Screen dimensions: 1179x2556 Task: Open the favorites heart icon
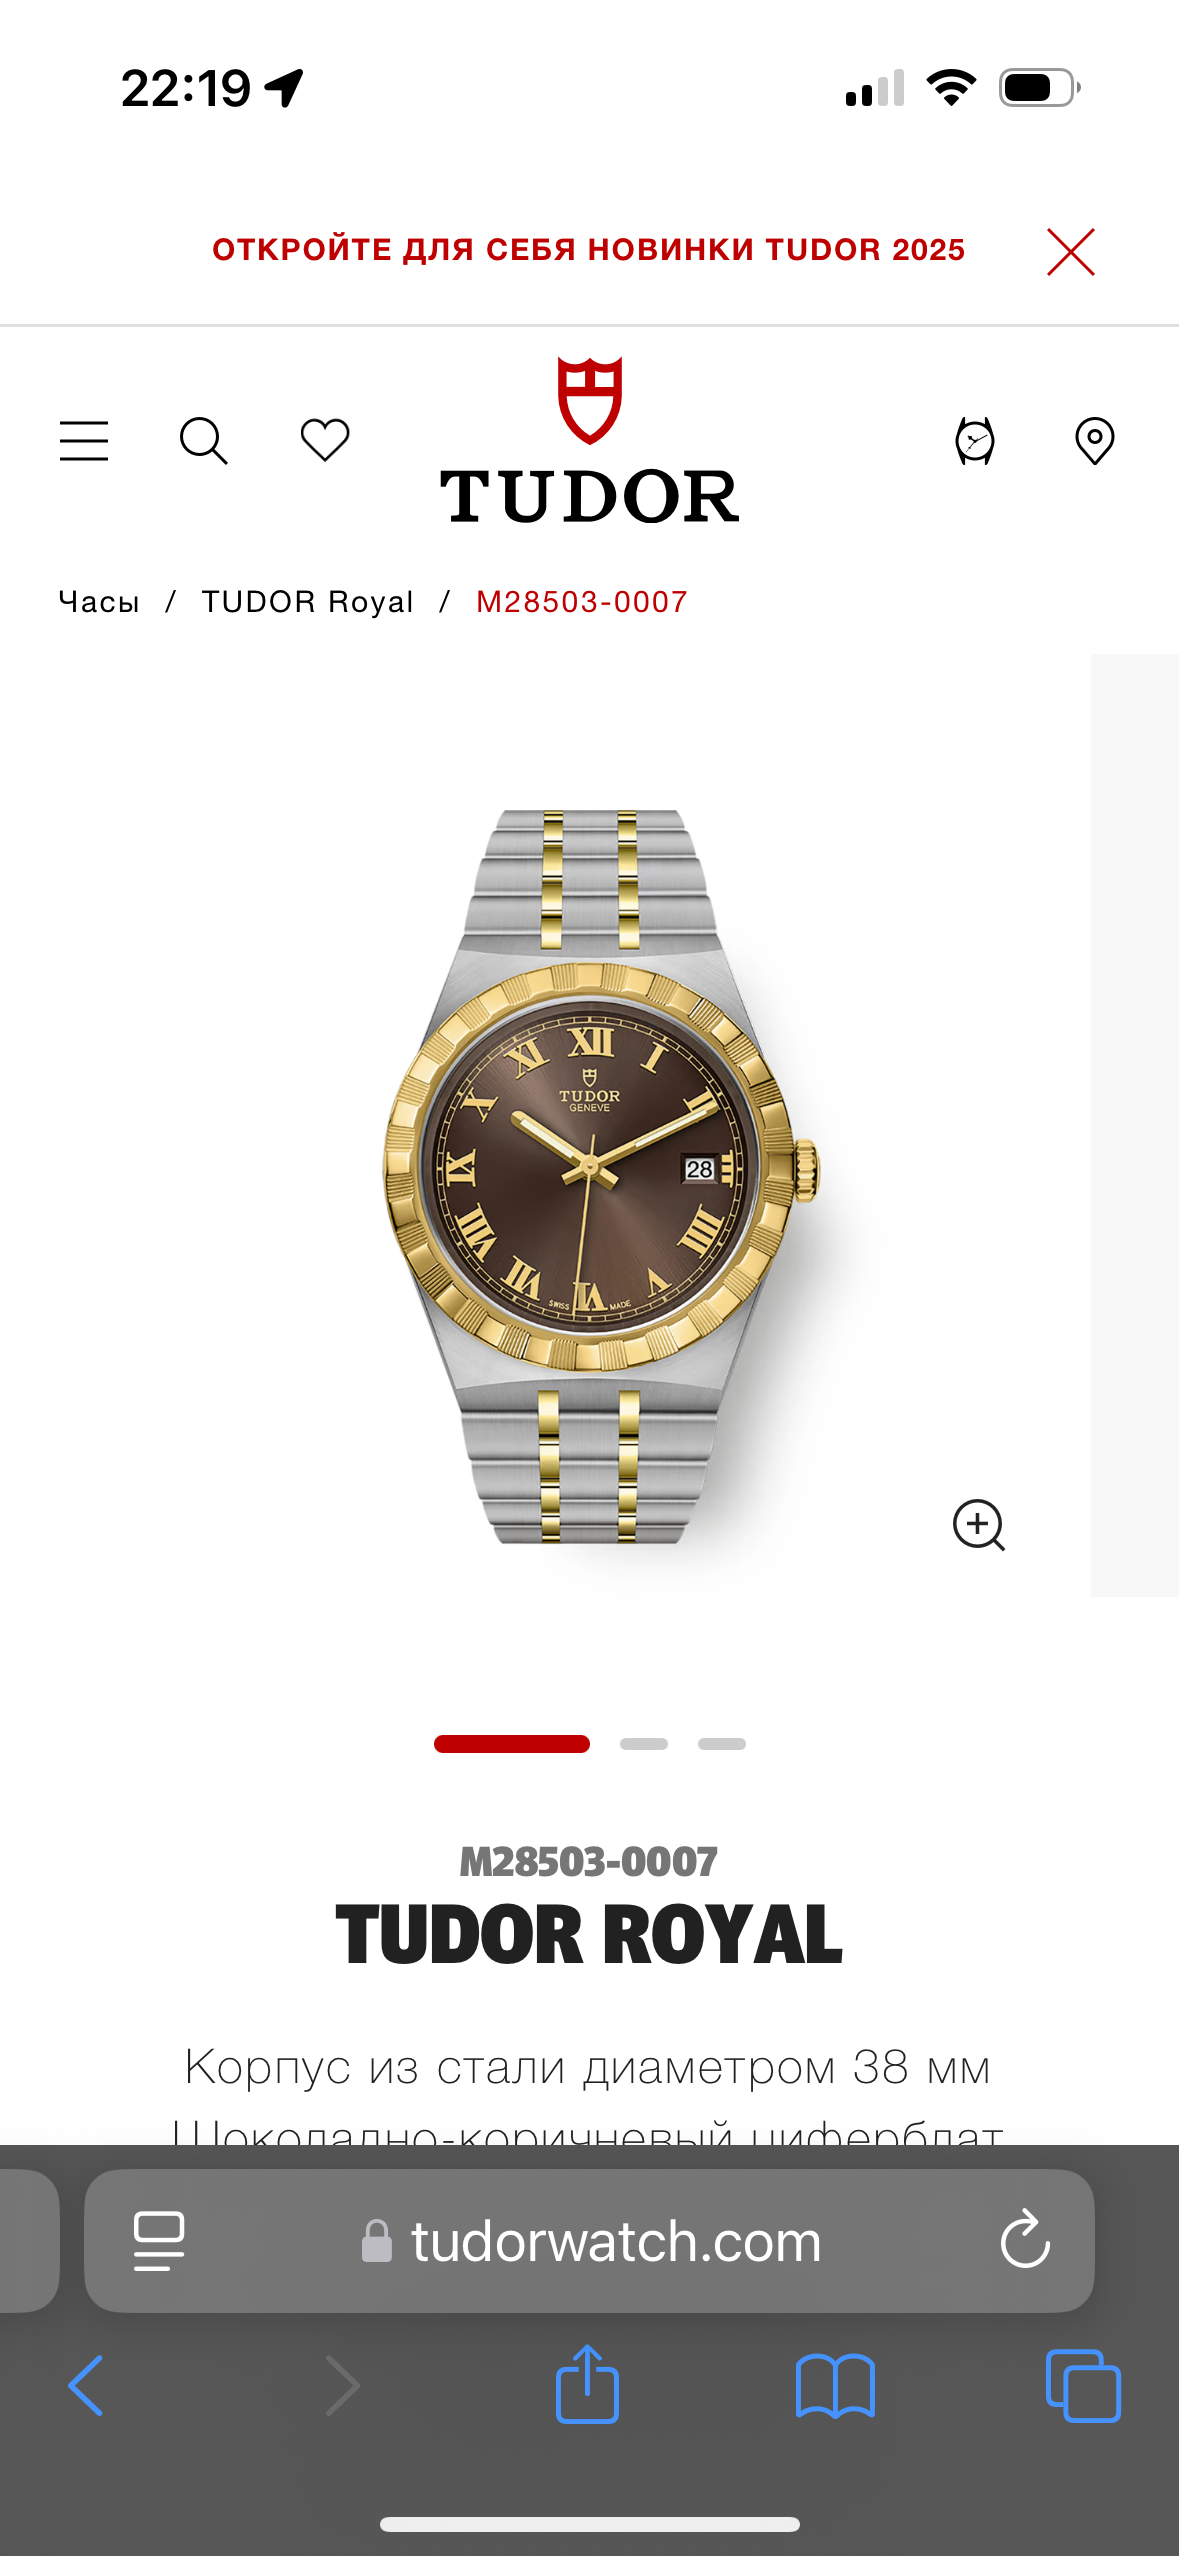pos(325,440)
